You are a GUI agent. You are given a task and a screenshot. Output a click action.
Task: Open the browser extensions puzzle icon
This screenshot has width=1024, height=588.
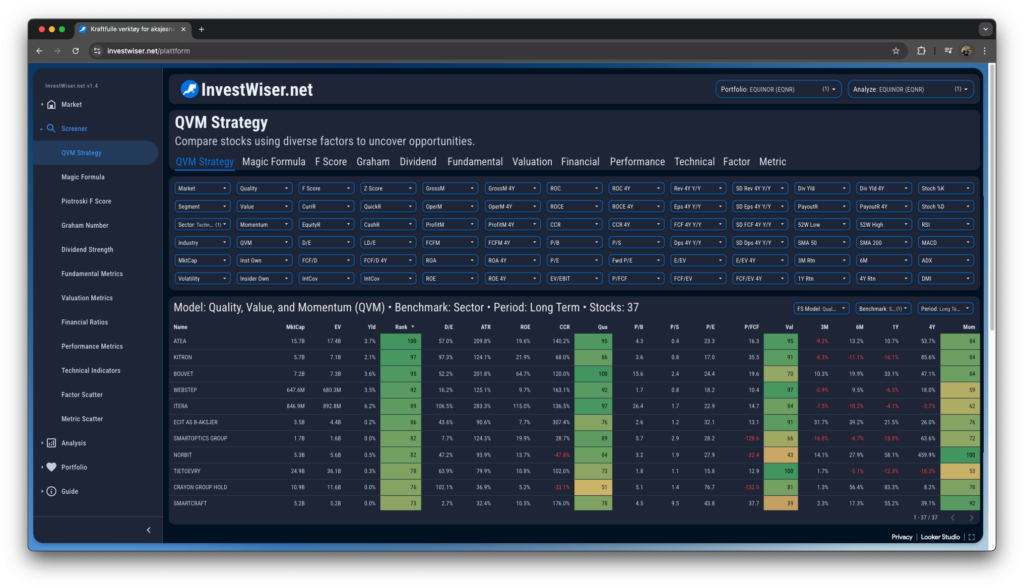(x=921, y=51)
